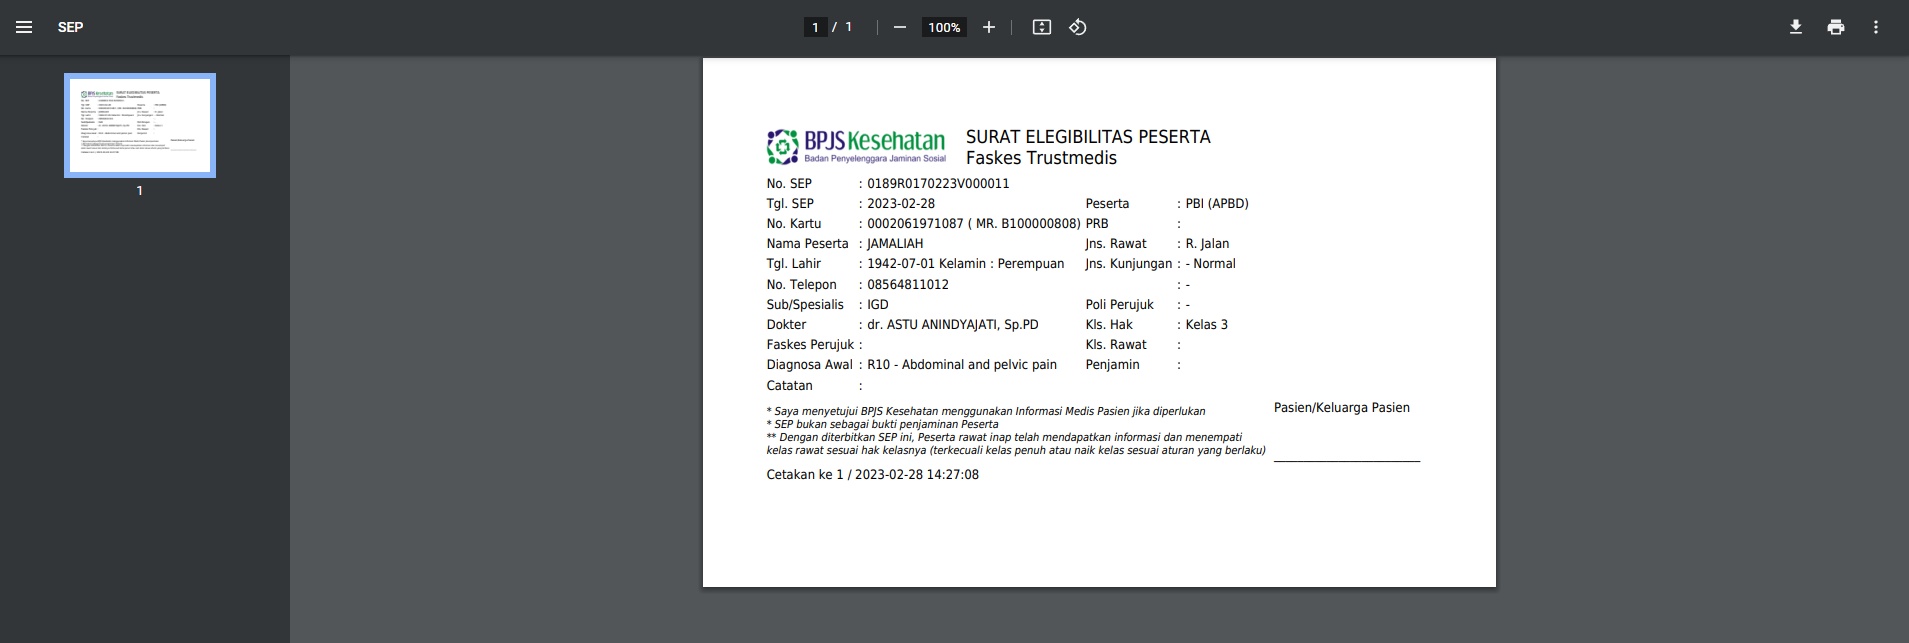
Task: Click the Poli Perujuk label
Action: coord(1120,305)
